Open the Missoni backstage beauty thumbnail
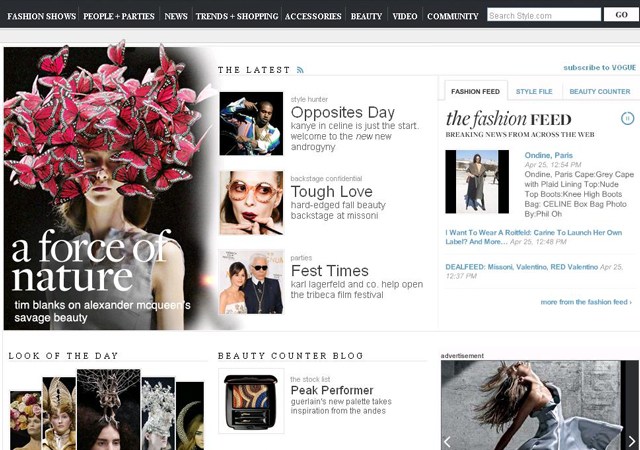 [251, 203]
